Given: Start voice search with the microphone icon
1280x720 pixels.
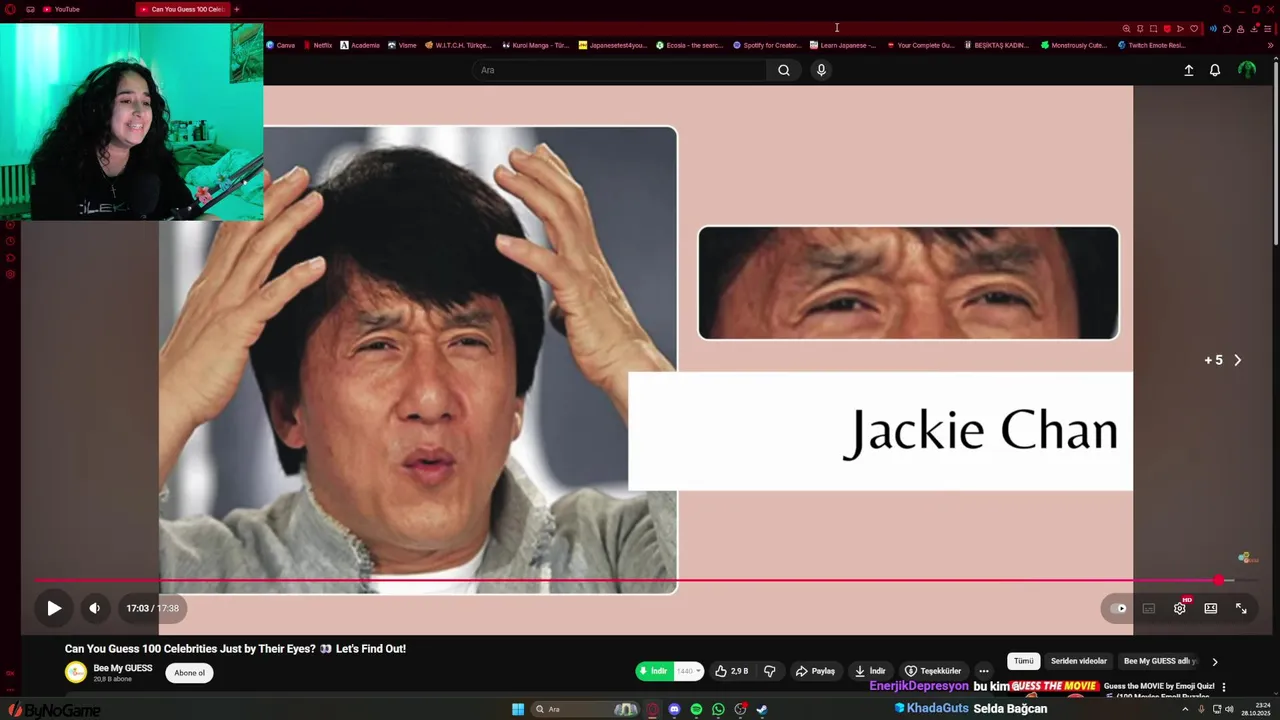Looking at the screenshot, I should click(x=821, y=70).
